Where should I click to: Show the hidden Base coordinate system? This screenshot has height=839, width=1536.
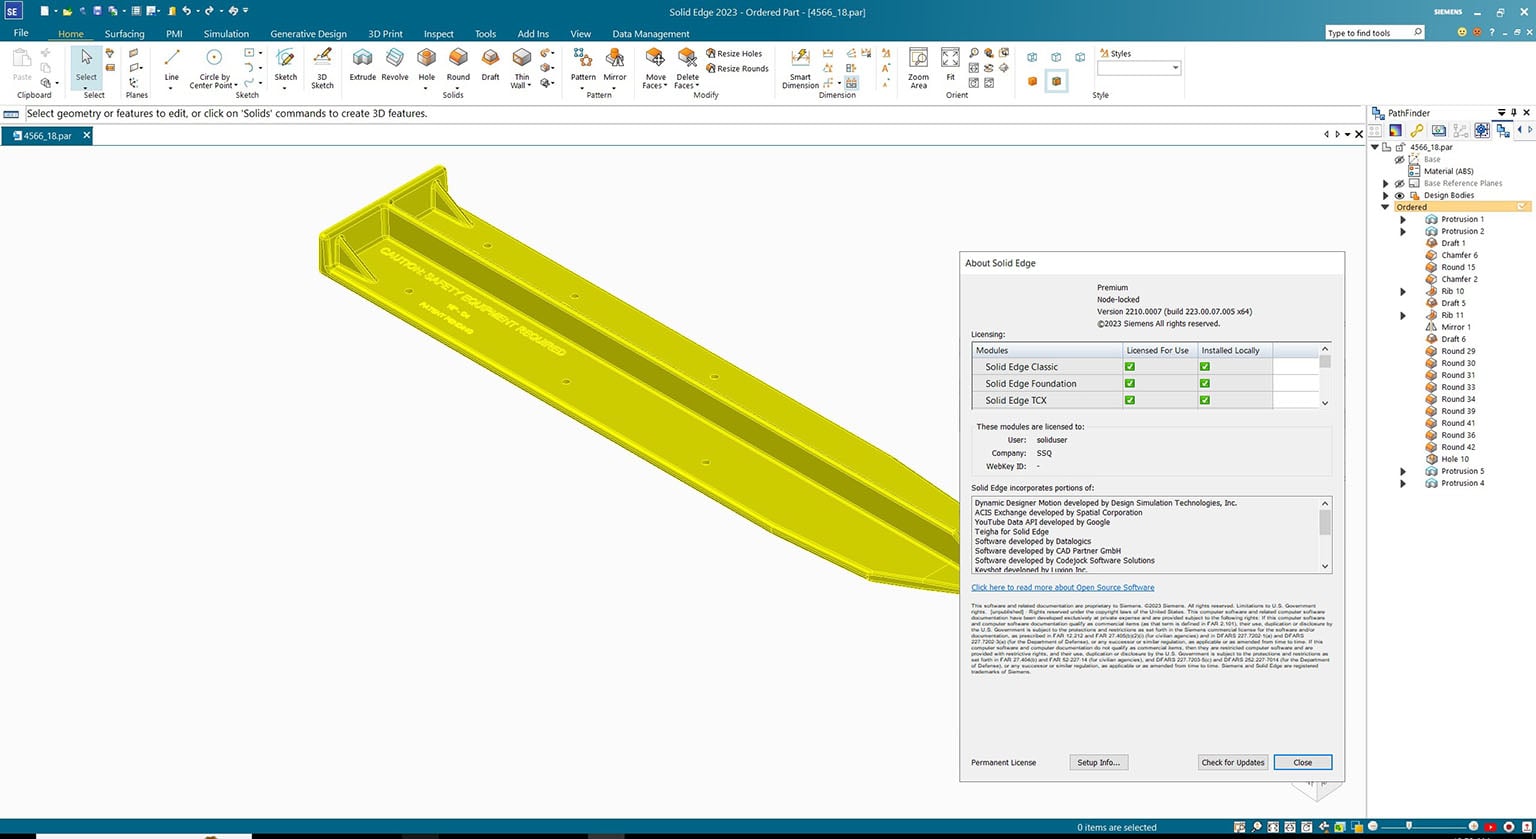pos(1399,160)
